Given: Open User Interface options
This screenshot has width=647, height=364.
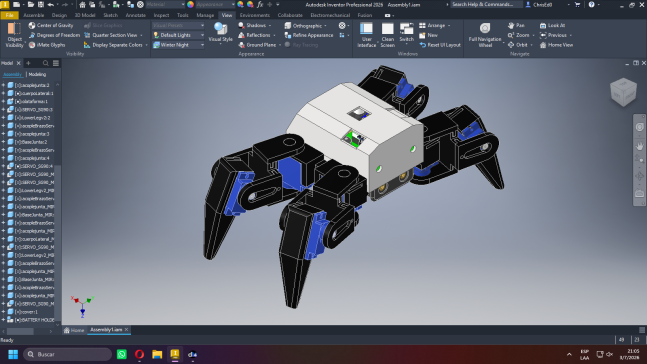Looking at the screenshot, I should pyautogui.click(x=366, y=35).
